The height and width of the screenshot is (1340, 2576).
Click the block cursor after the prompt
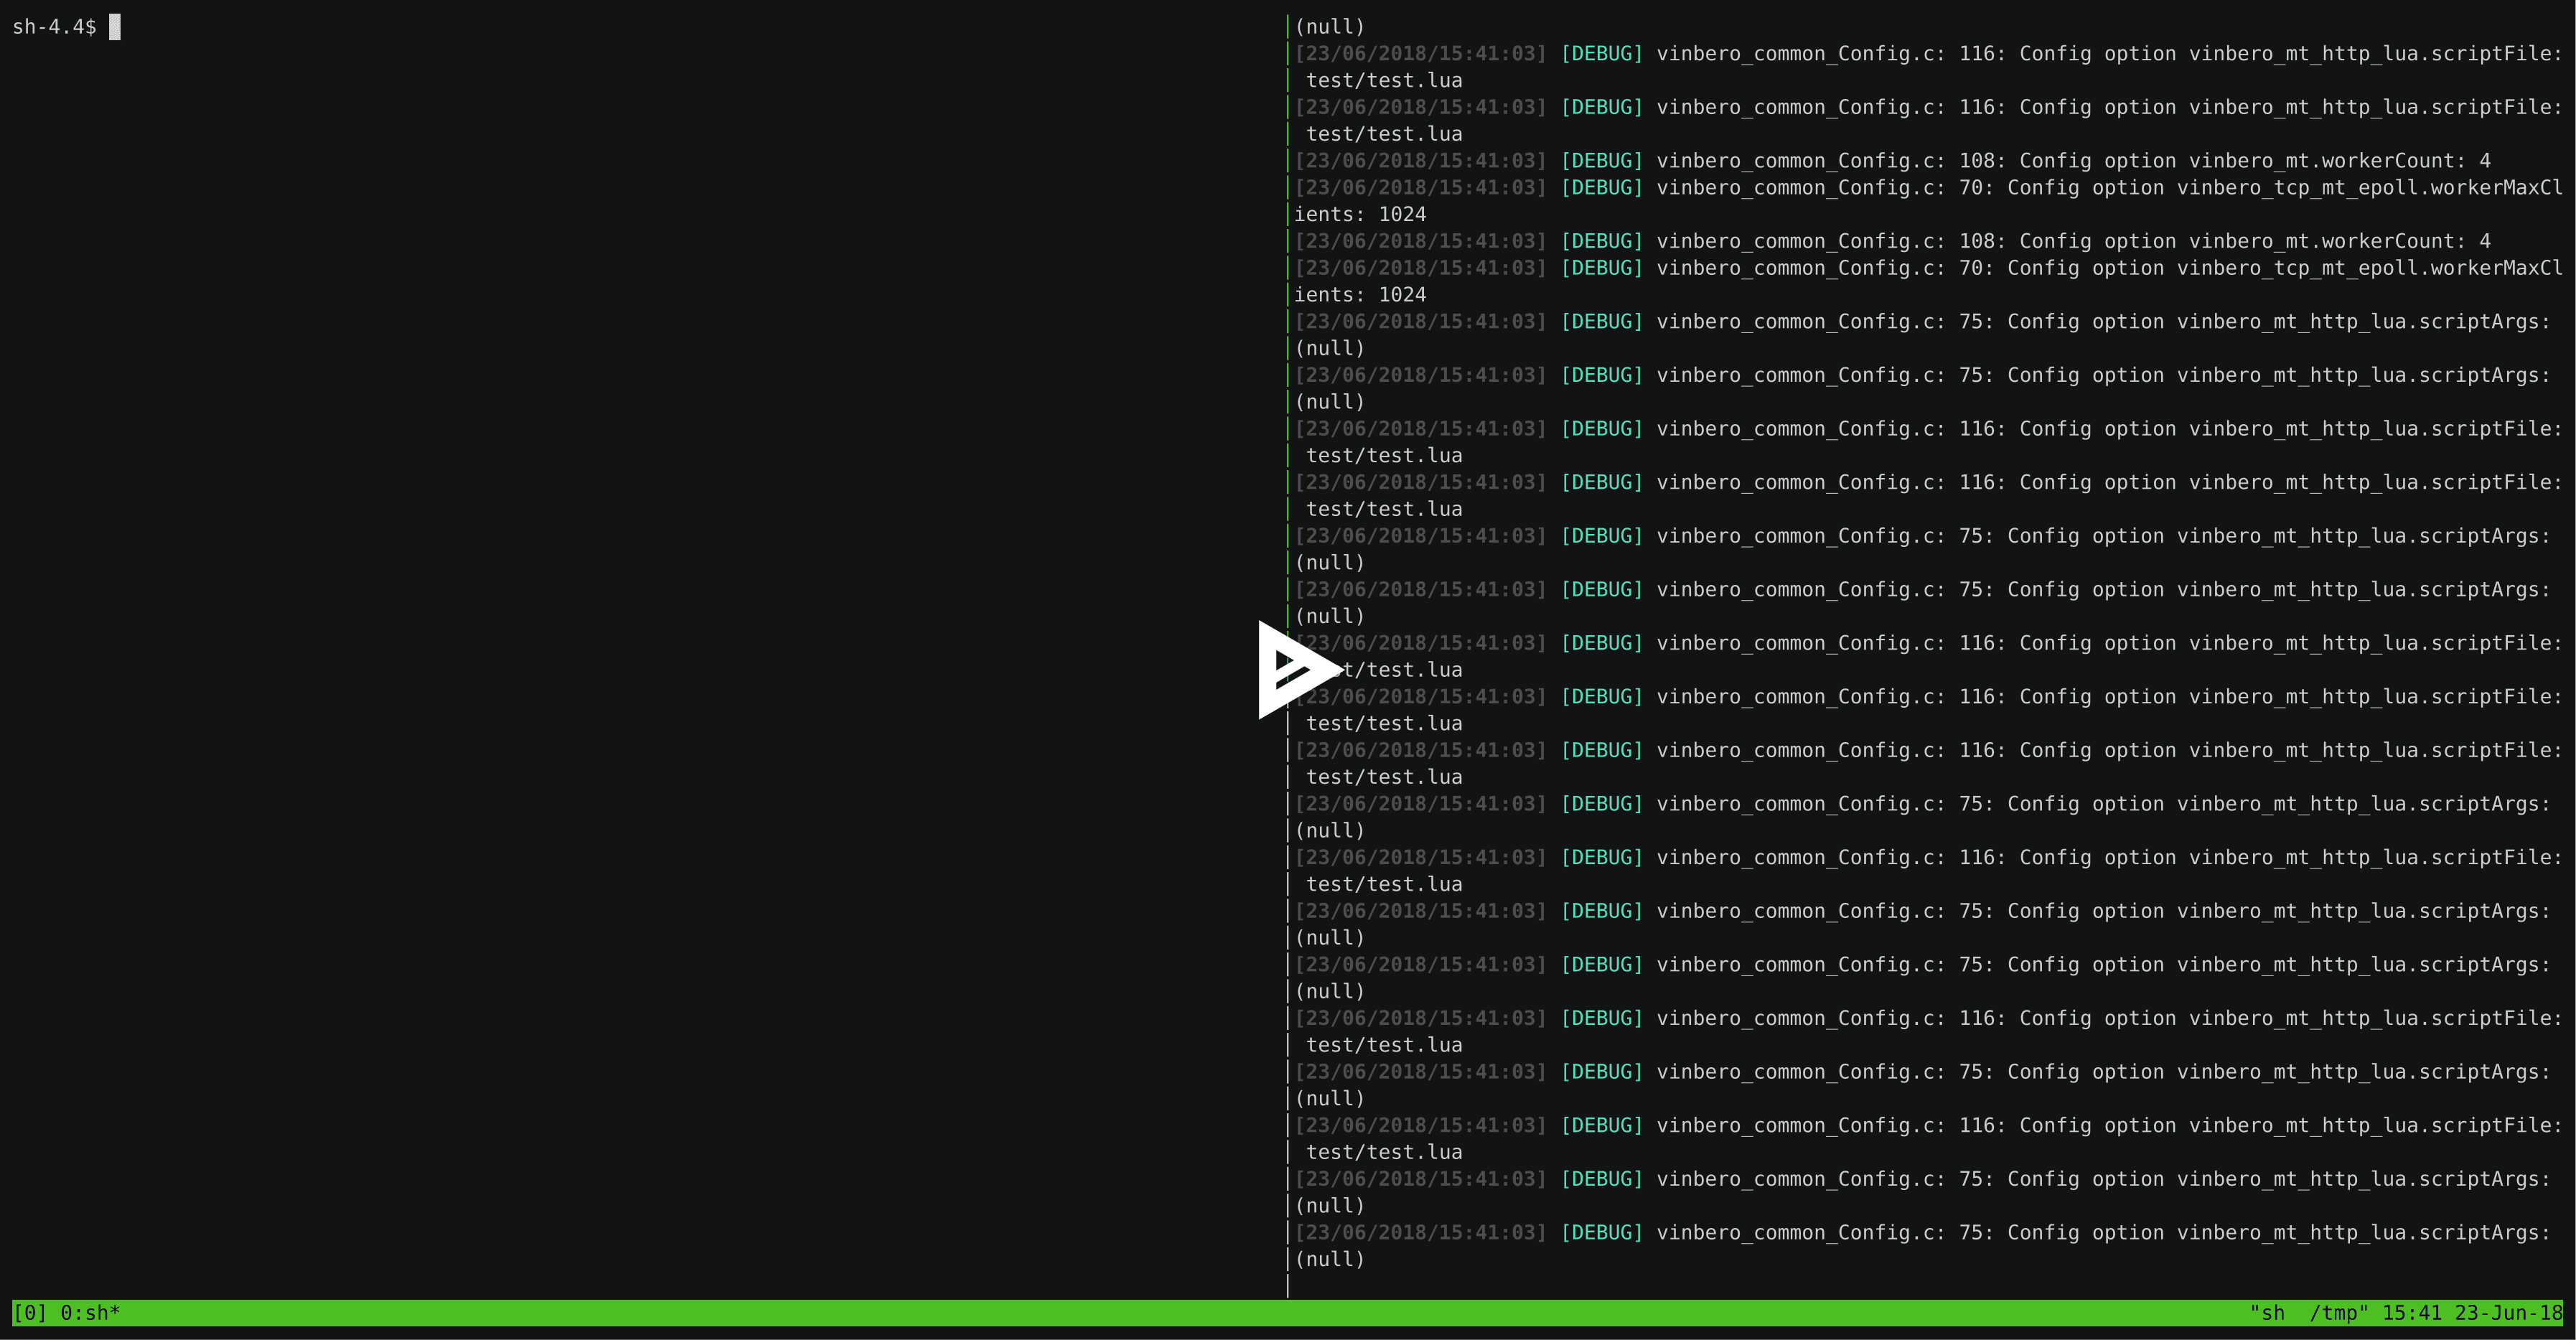pos(115,27)
